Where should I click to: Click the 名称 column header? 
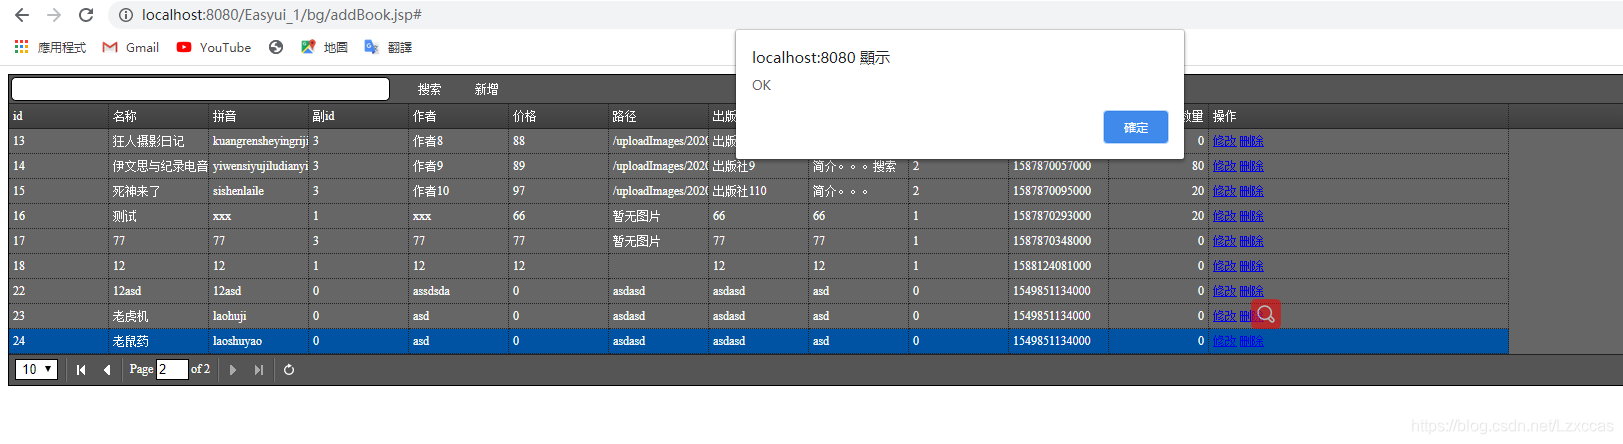(x=159, y=116)
